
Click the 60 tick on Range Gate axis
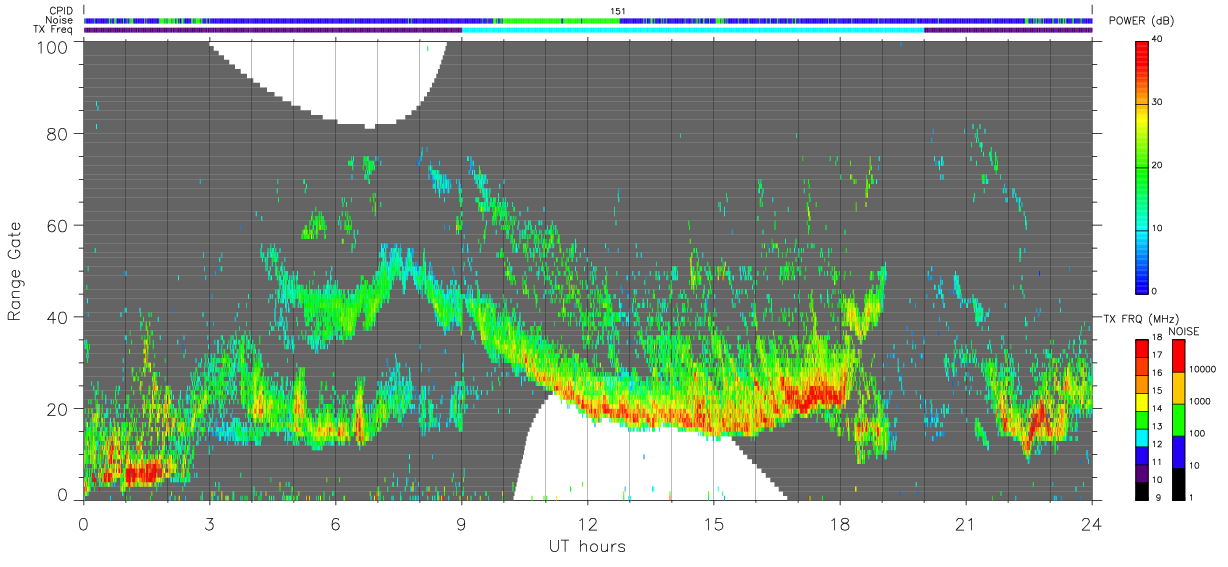[x=59, y=225]
